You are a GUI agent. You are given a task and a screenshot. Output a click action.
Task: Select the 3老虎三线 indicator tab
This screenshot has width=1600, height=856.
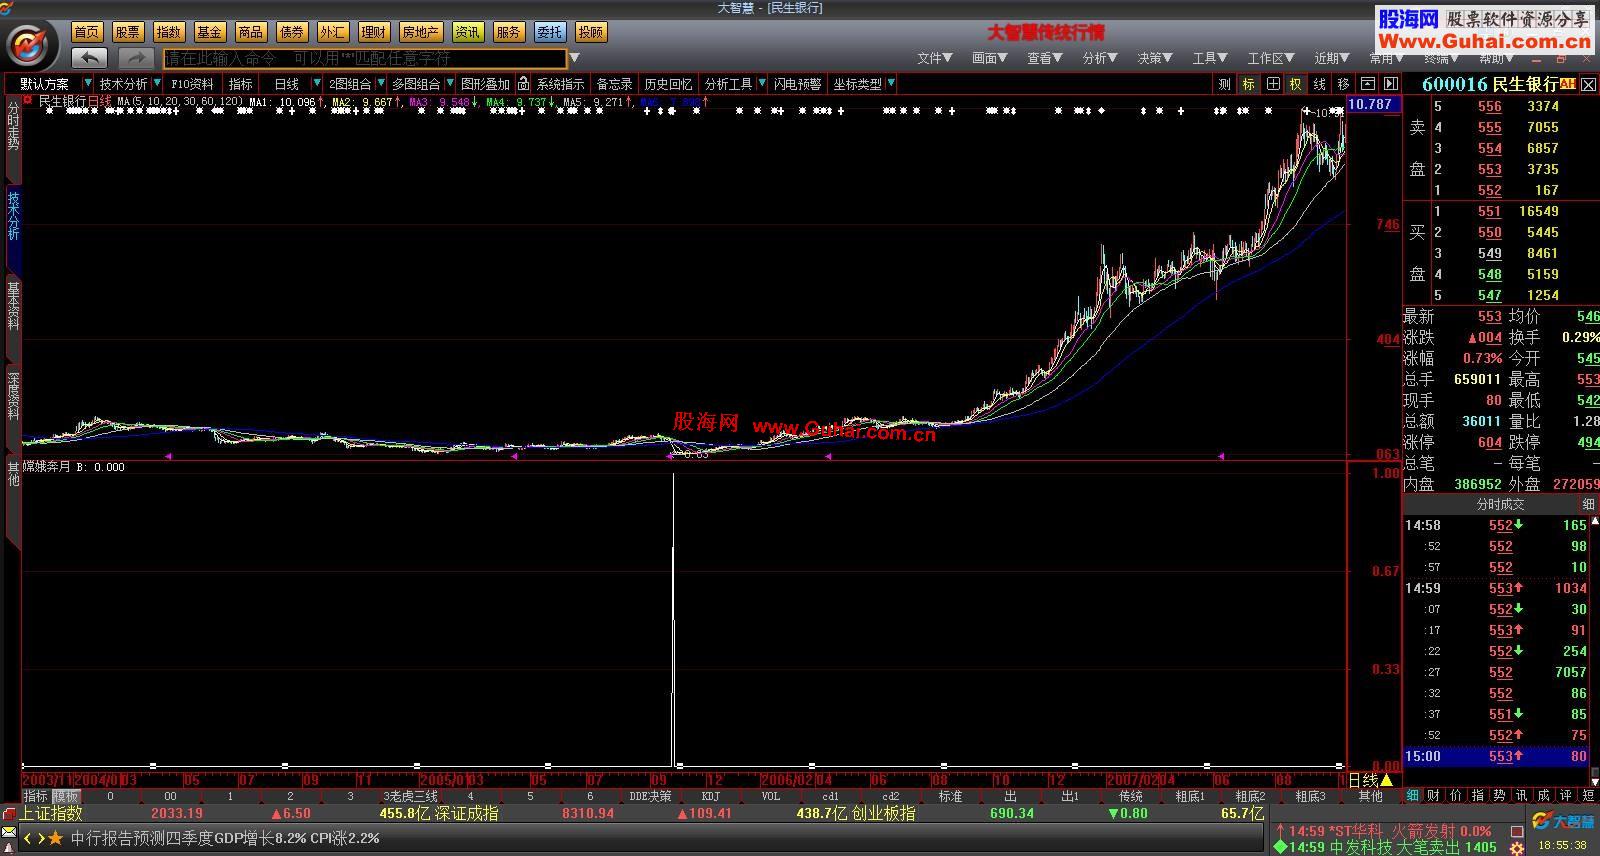[410, 796]
